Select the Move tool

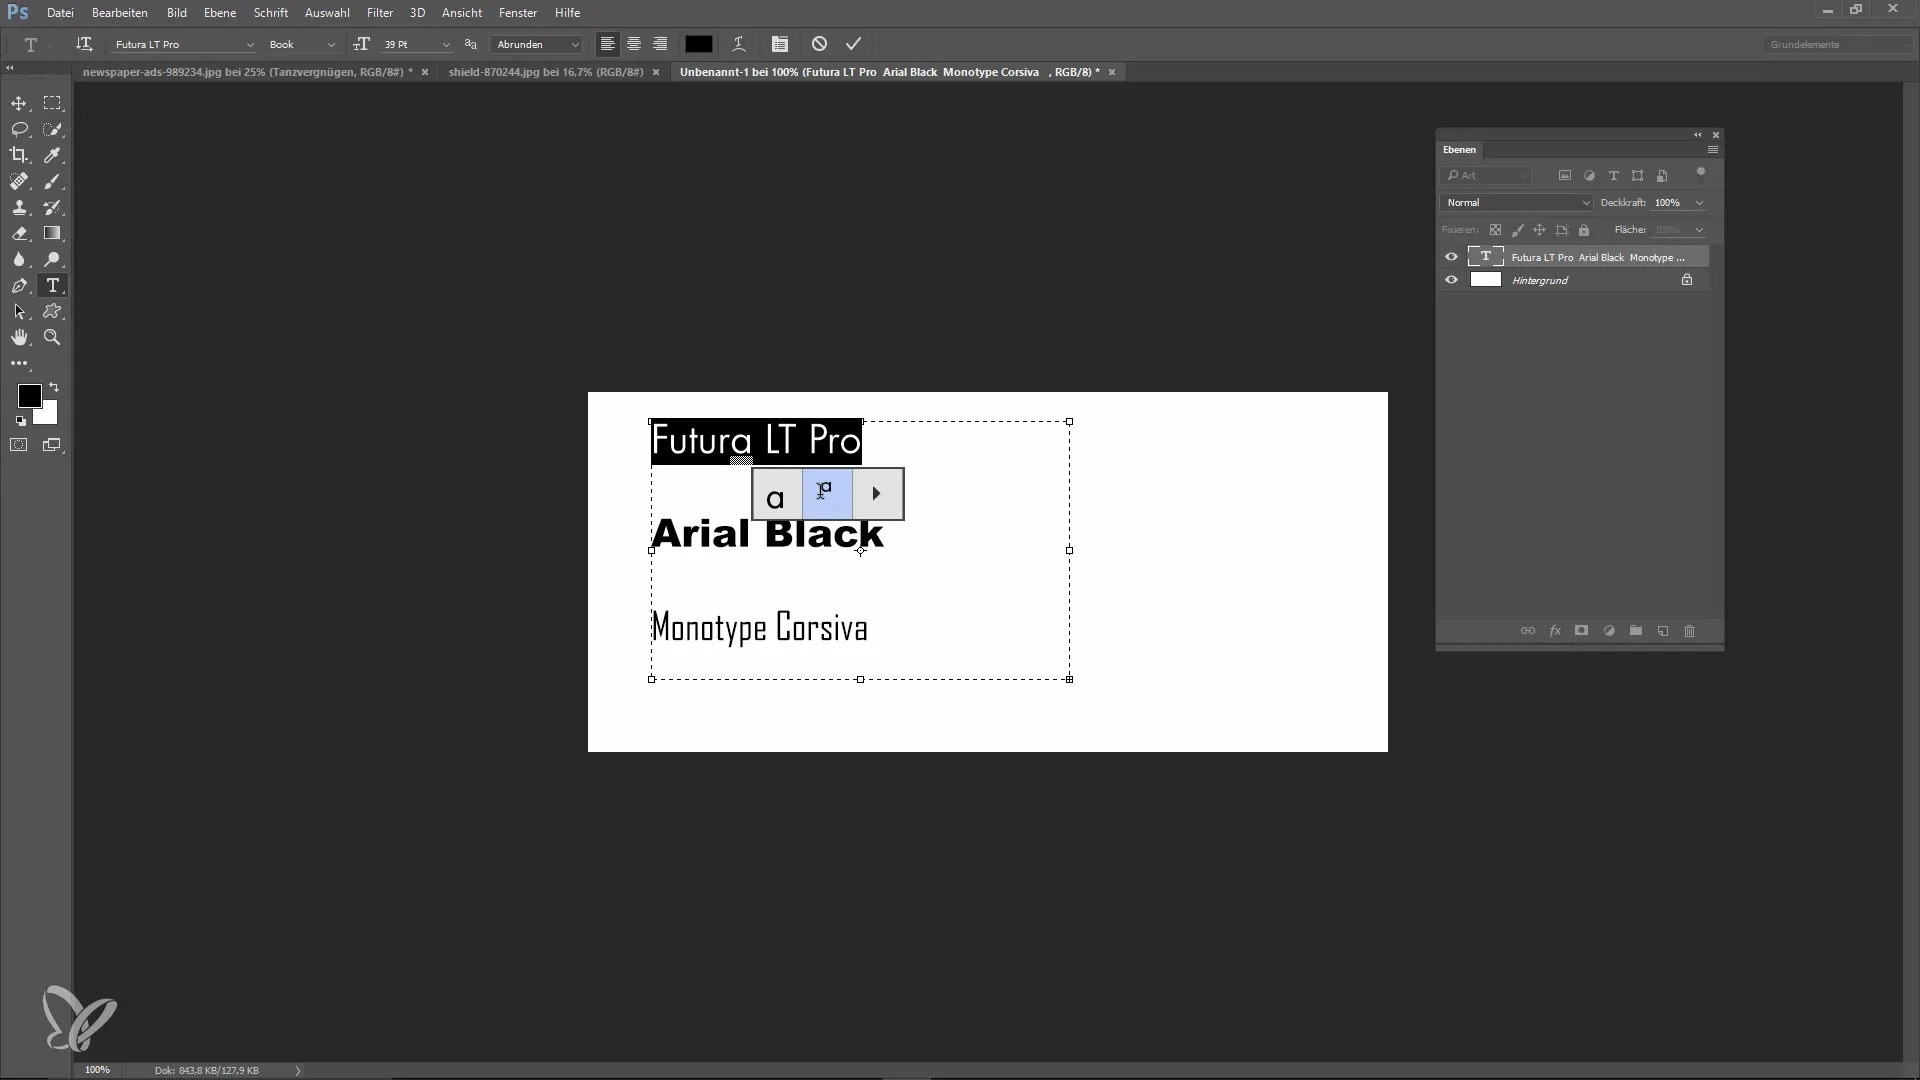pyautogui.click(x=19, y=103)
